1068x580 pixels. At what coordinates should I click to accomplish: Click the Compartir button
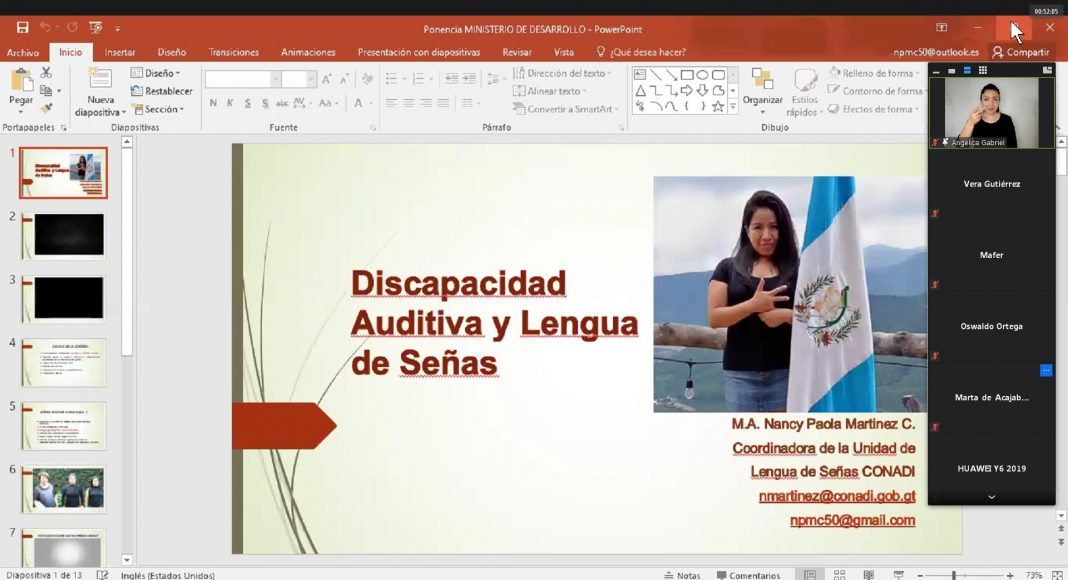[1020, 52]
